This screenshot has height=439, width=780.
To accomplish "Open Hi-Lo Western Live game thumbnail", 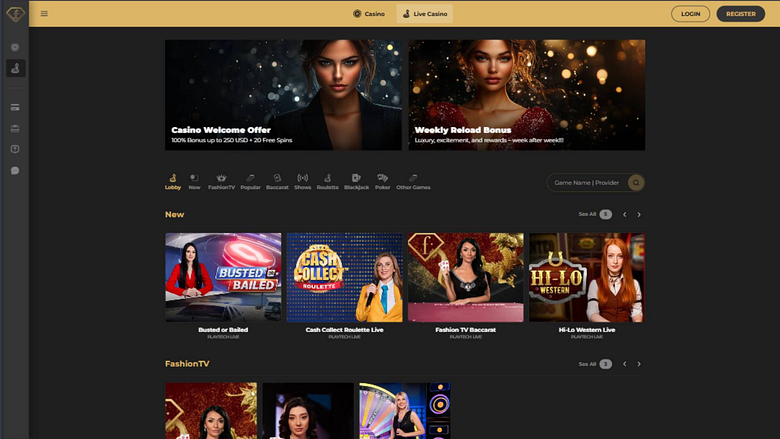I will click(x=587, y=277).
